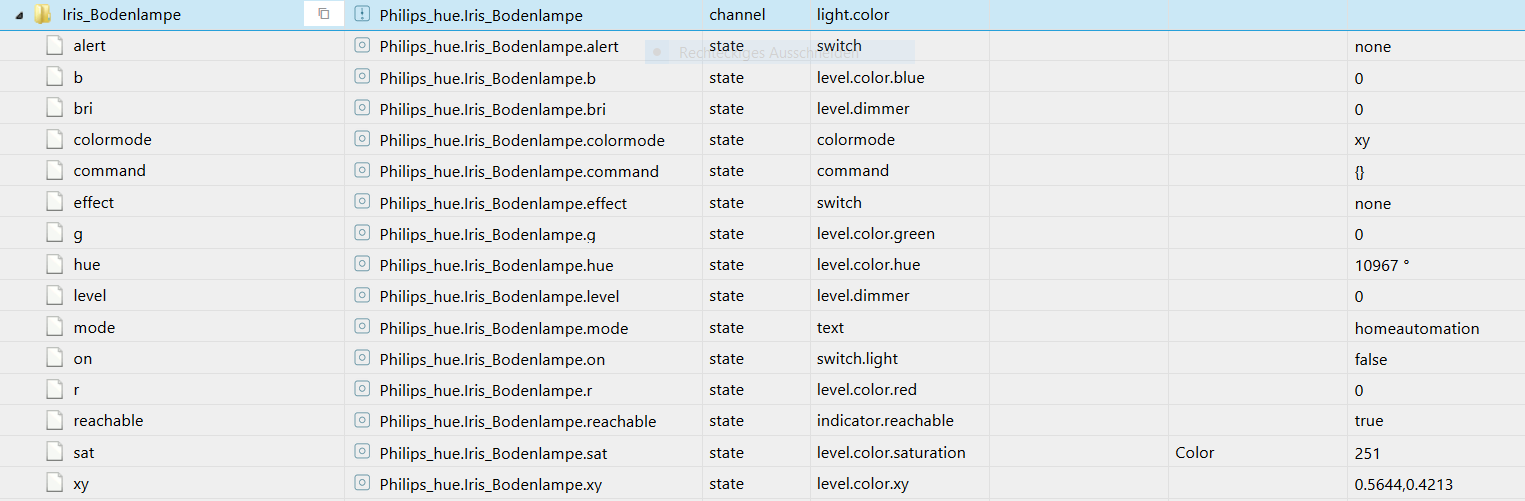Click the mode value 'homeautomation'
The width and height of the screenshot is (1525, 501).
(1416, 328)
